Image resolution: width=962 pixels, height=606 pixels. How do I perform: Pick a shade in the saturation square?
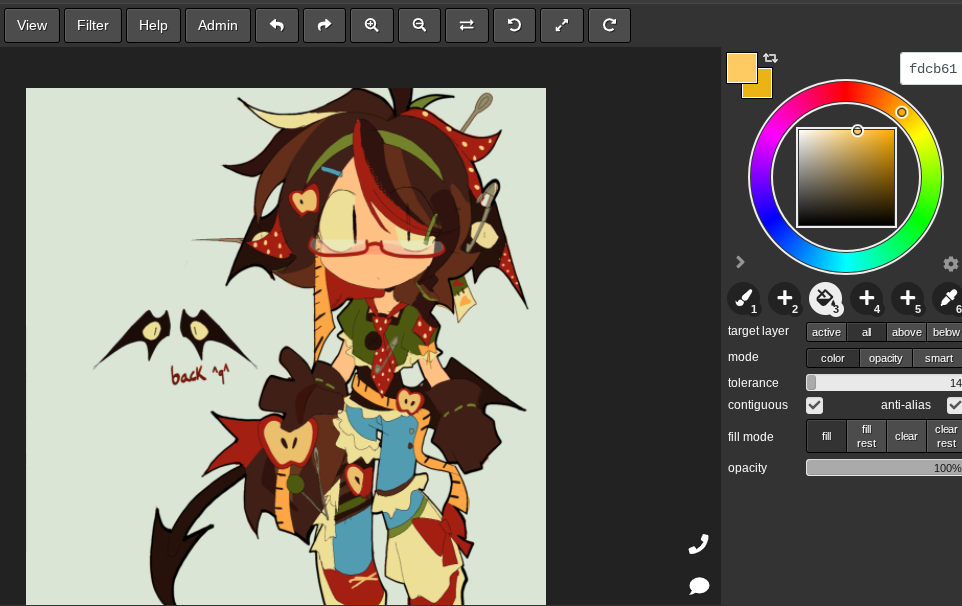point(846,178)
